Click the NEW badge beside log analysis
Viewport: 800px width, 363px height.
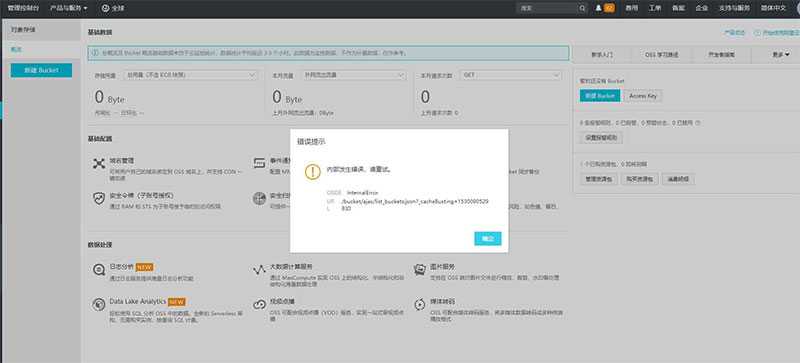(145, 267)
